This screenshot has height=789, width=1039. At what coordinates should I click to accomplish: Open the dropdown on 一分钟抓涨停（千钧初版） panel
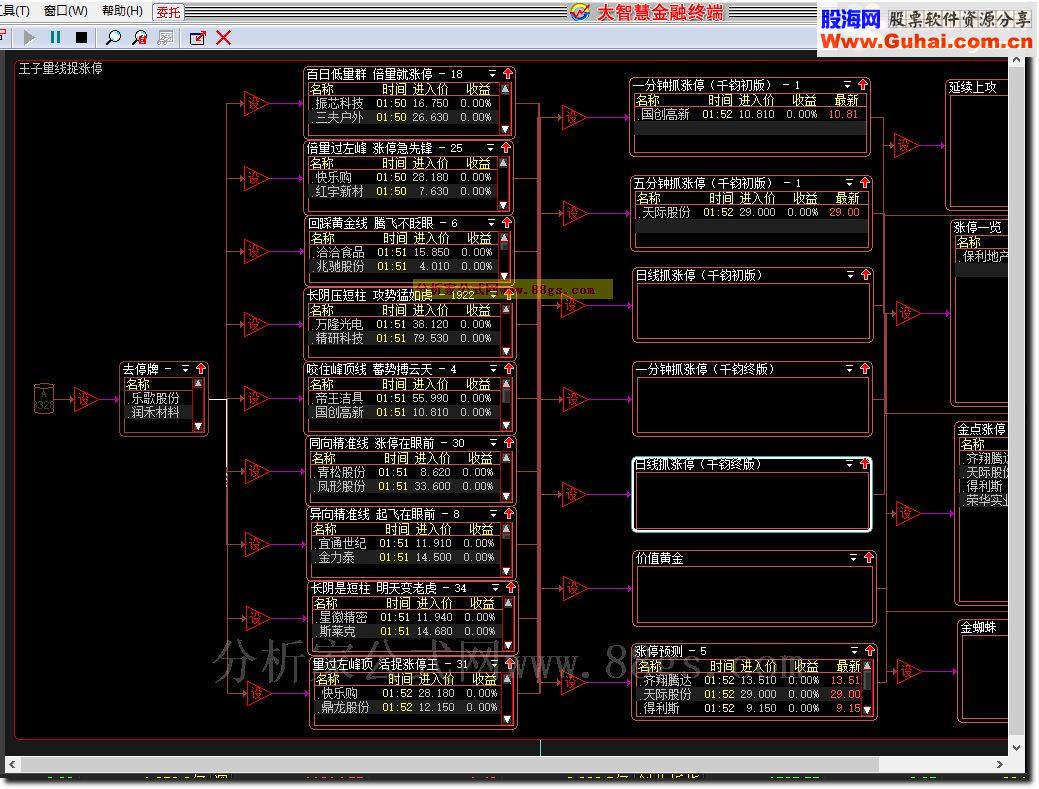coord(848,85)
